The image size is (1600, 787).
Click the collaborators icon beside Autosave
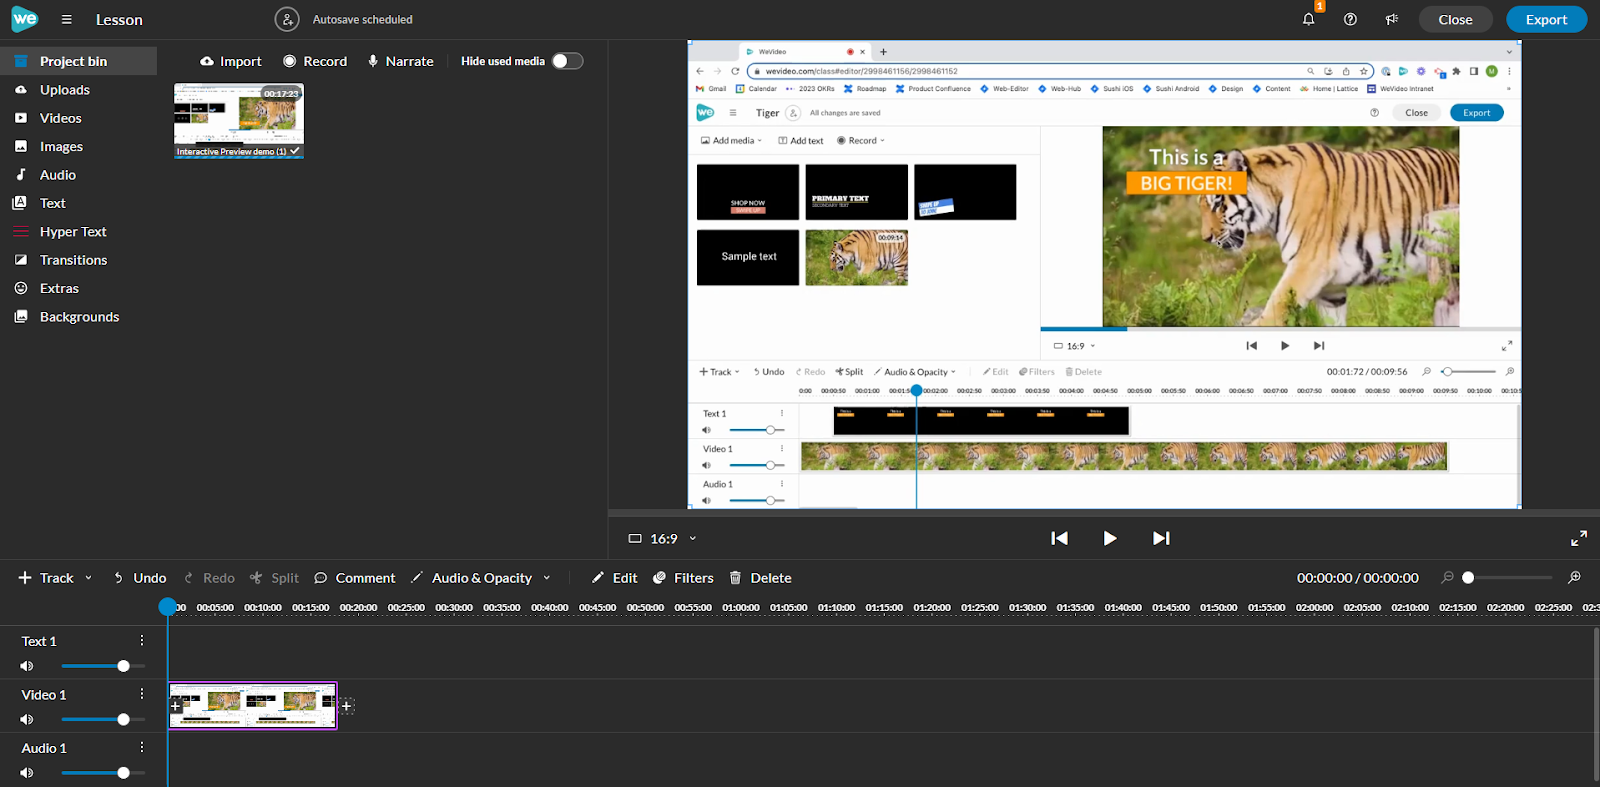tap(287, 20)
